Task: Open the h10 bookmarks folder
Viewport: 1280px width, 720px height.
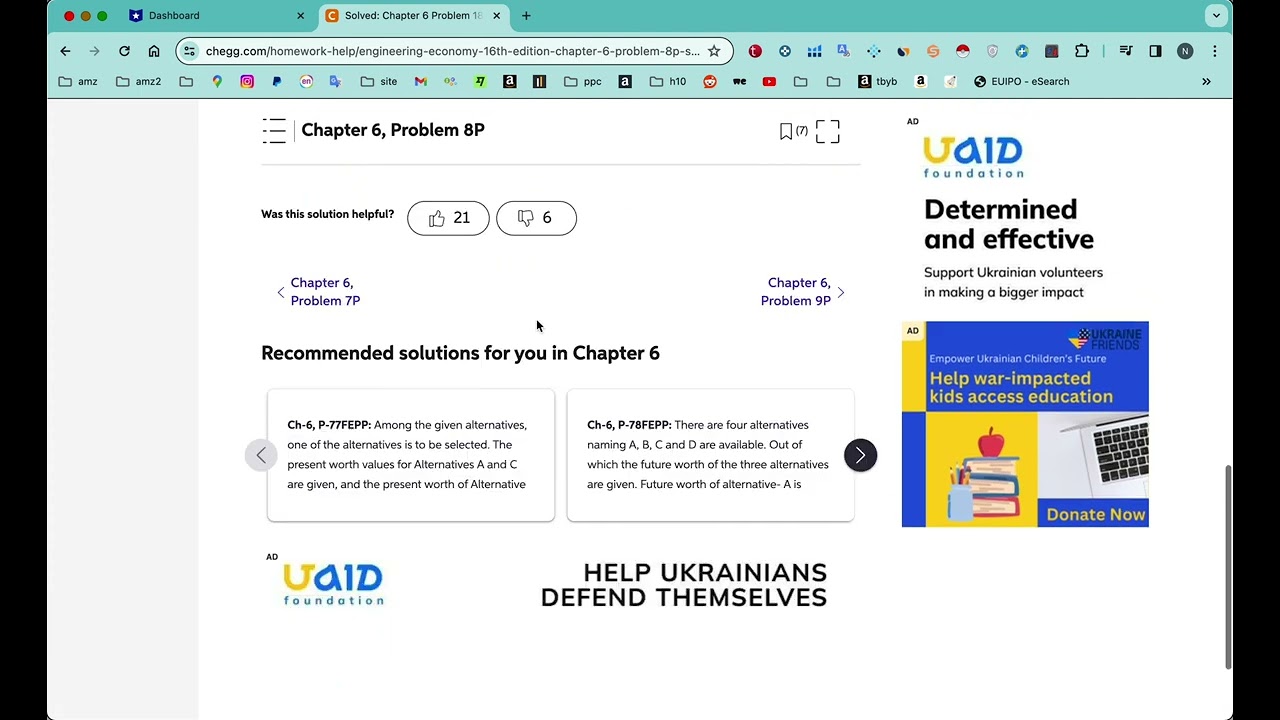Action: click(668, 82)
